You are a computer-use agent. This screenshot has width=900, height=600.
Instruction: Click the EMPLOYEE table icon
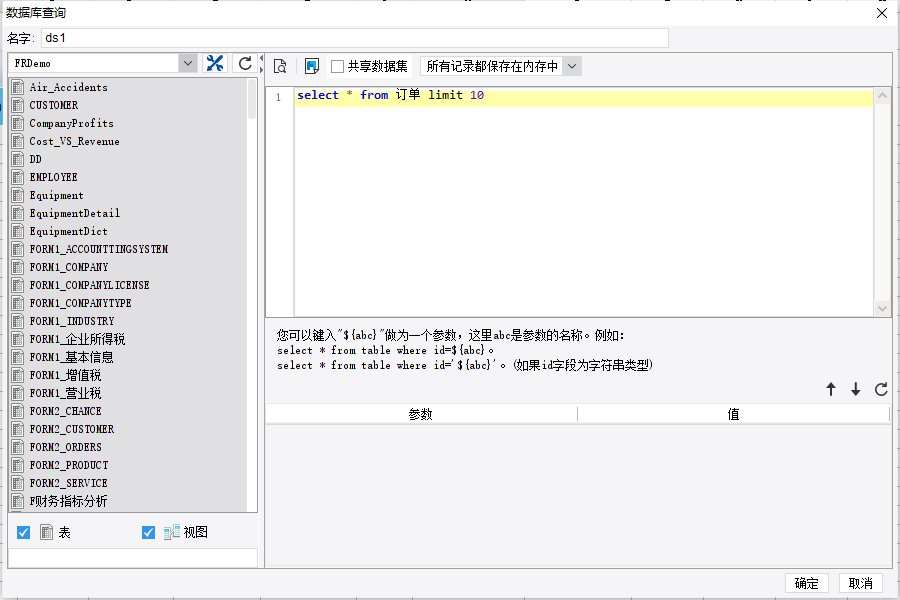(18, 177)
